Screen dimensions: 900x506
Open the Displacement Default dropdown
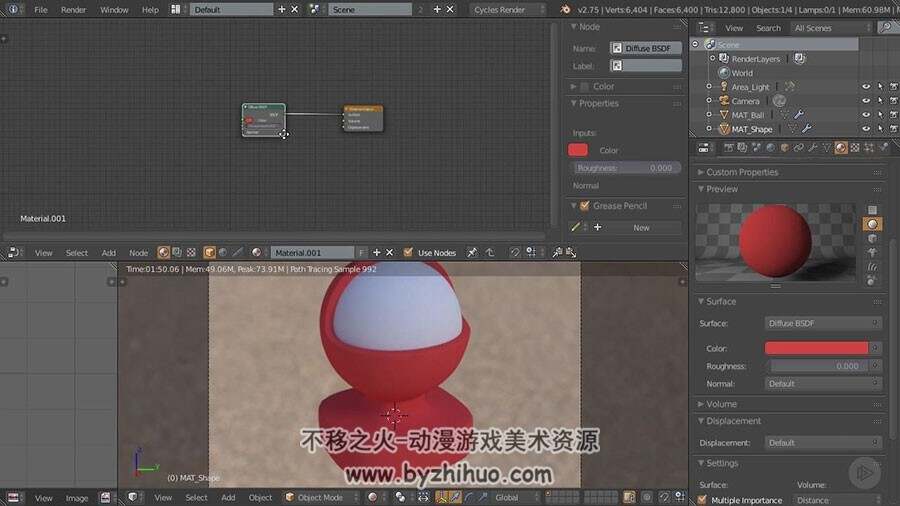(823, 443)
